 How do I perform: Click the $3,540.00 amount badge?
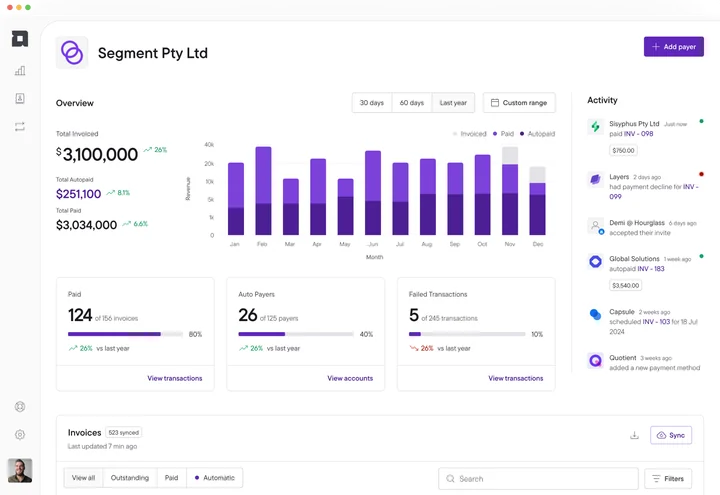click(x=625, y=285)
